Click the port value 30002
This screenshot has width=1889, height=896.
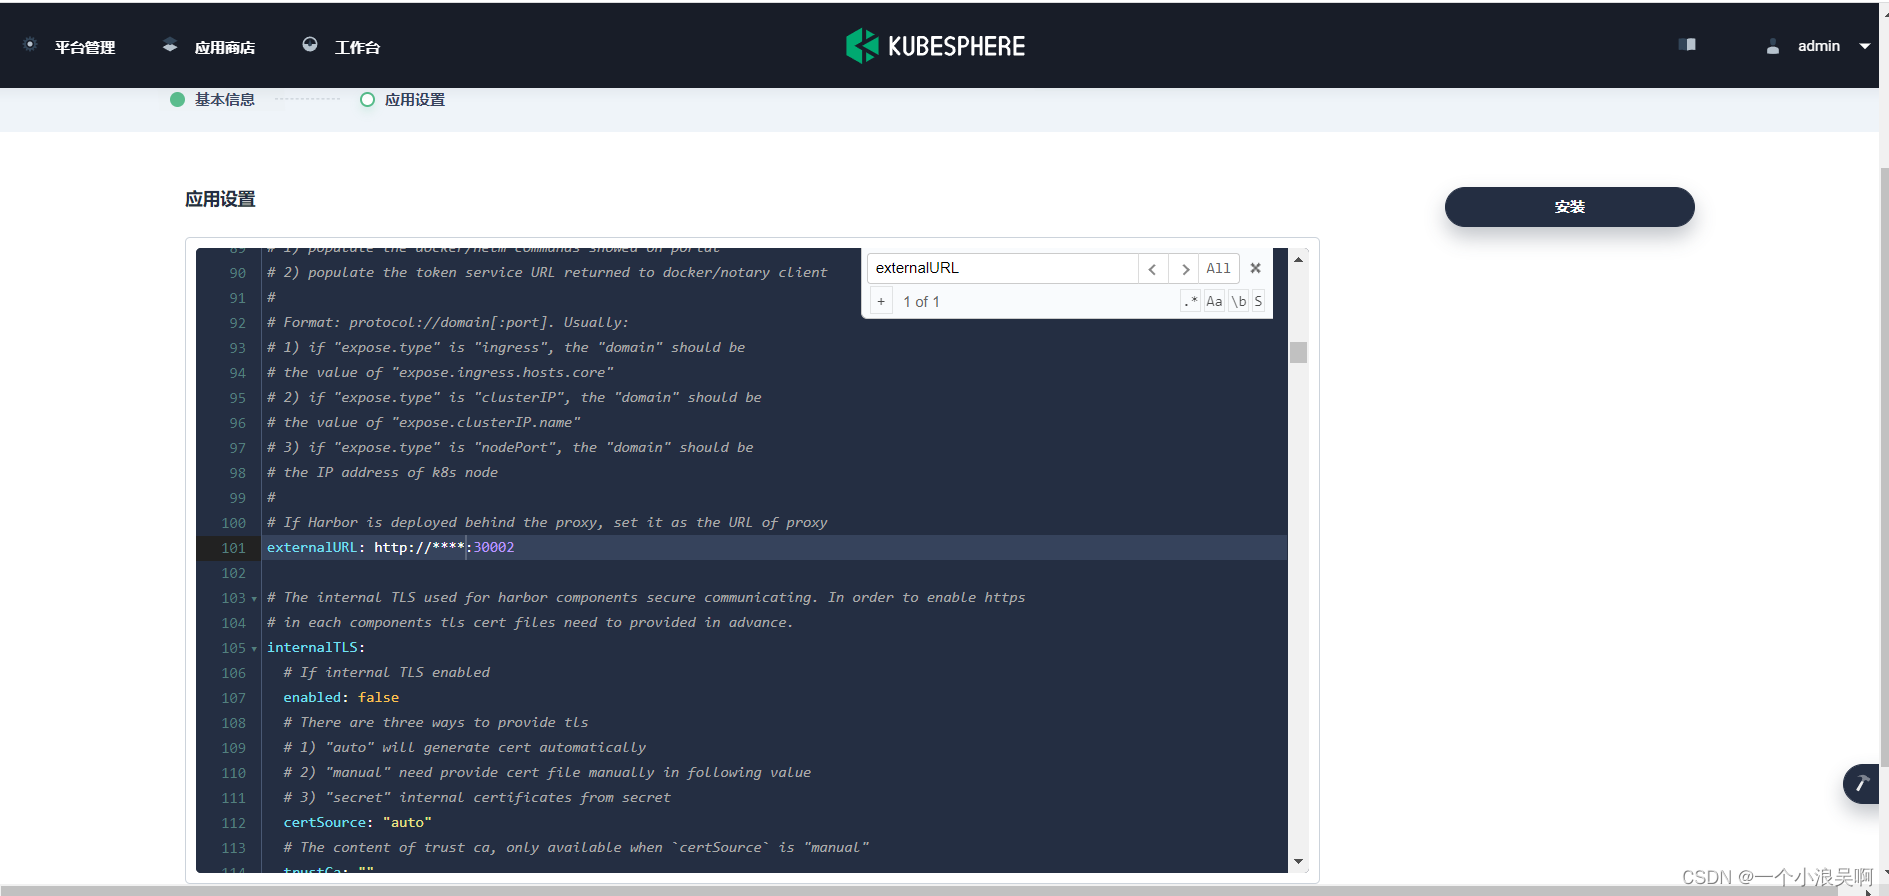pyautogui.click(x=494, y=548)
